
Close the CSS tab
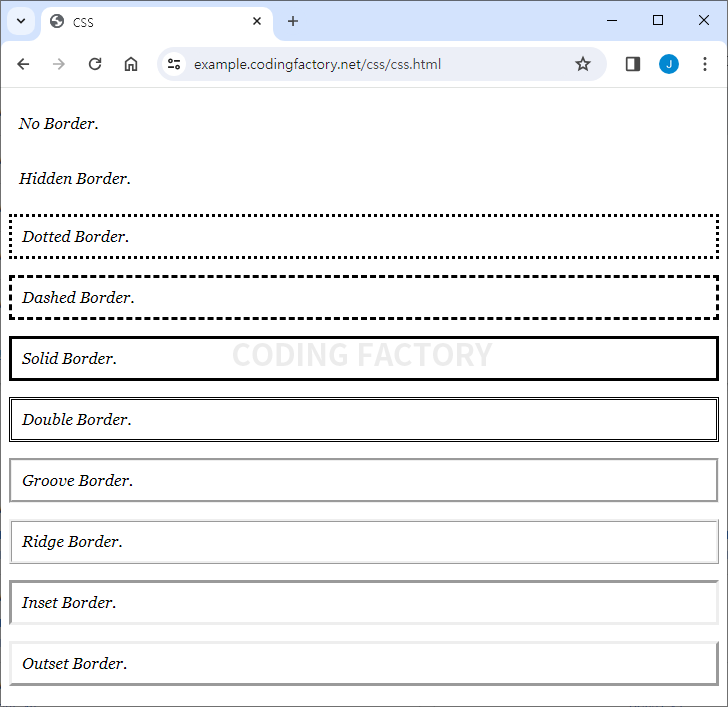pos(257,21)
